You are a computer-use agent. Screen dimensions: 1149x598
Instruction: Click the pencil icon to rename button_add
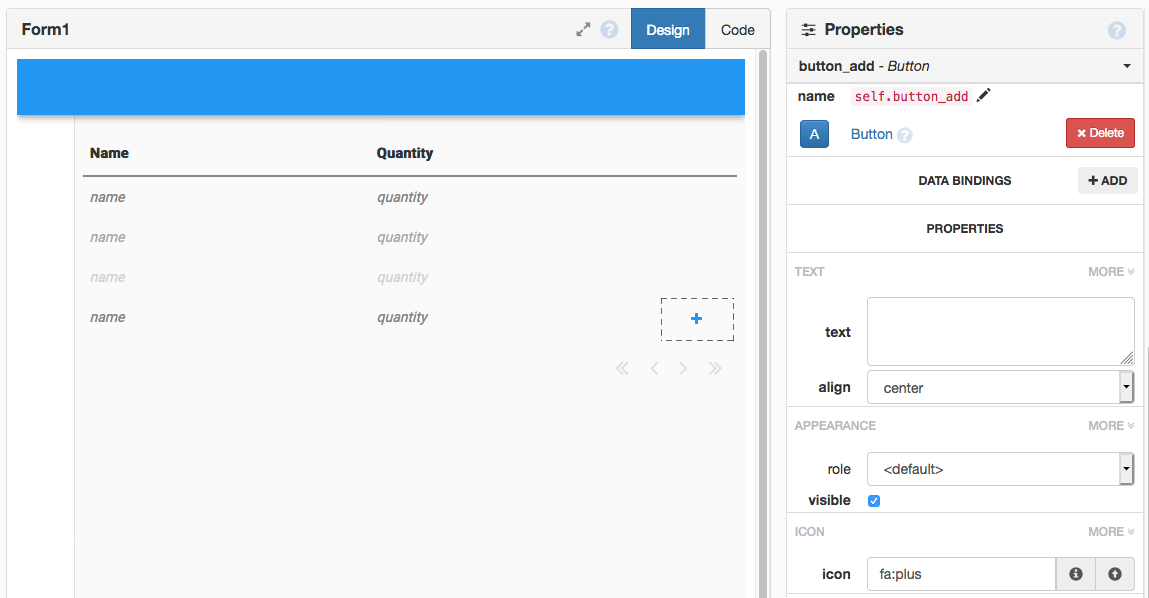pos(984,96)
